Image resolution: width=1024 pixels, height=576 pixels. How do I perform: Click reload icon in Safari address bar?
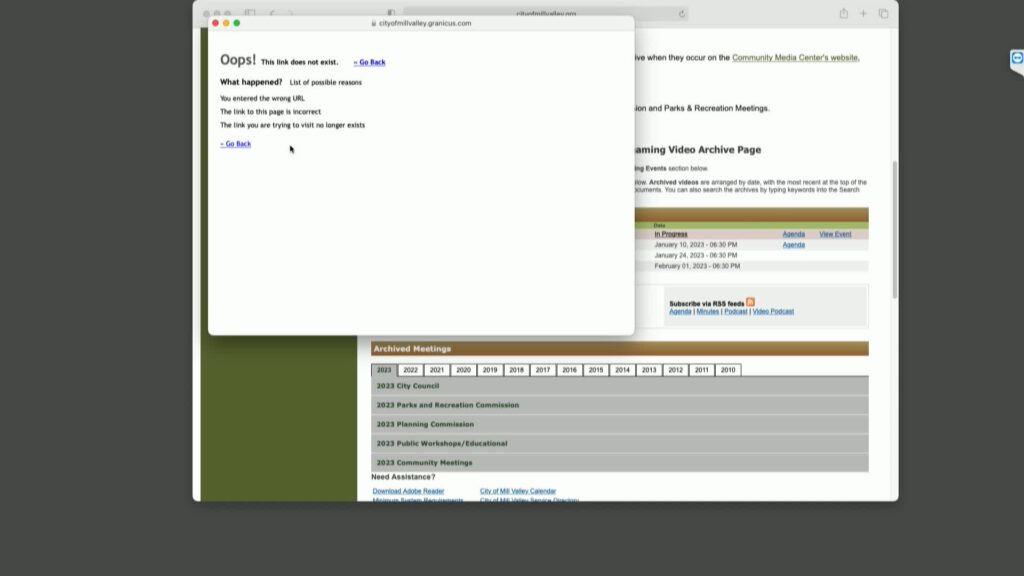pyautogui.click(x=682, y=14)
